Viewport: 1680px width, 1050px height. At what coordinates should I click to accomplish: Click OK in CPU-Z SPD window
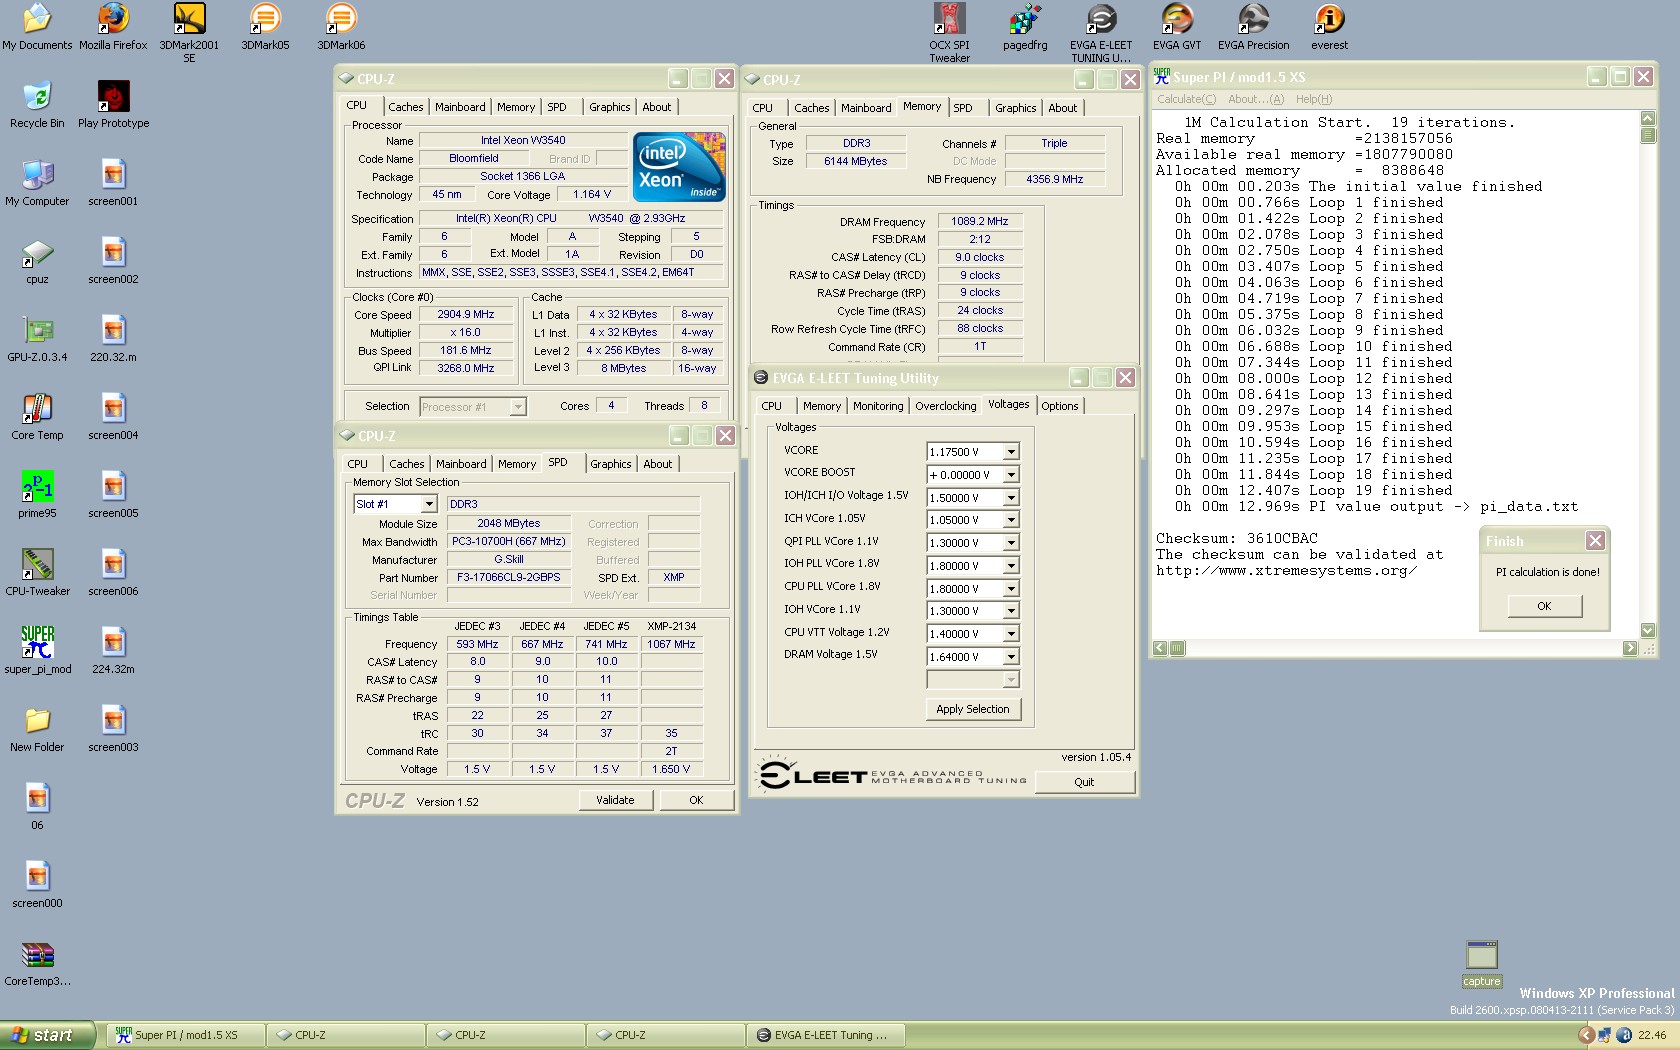click(696, 800)
